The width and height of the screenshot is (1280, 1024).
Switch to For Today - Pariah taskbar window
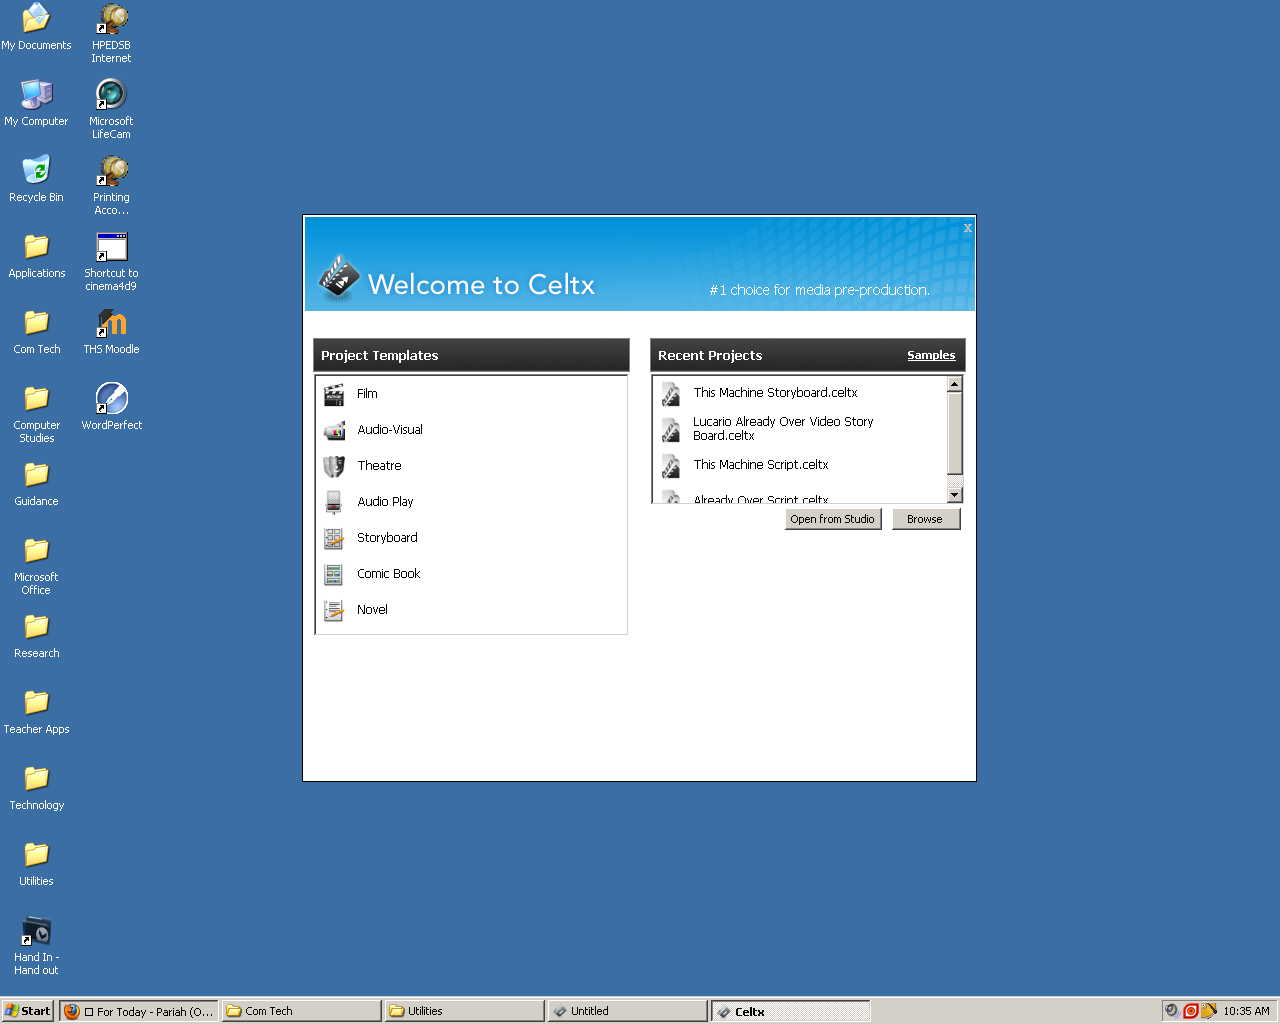139,1011
